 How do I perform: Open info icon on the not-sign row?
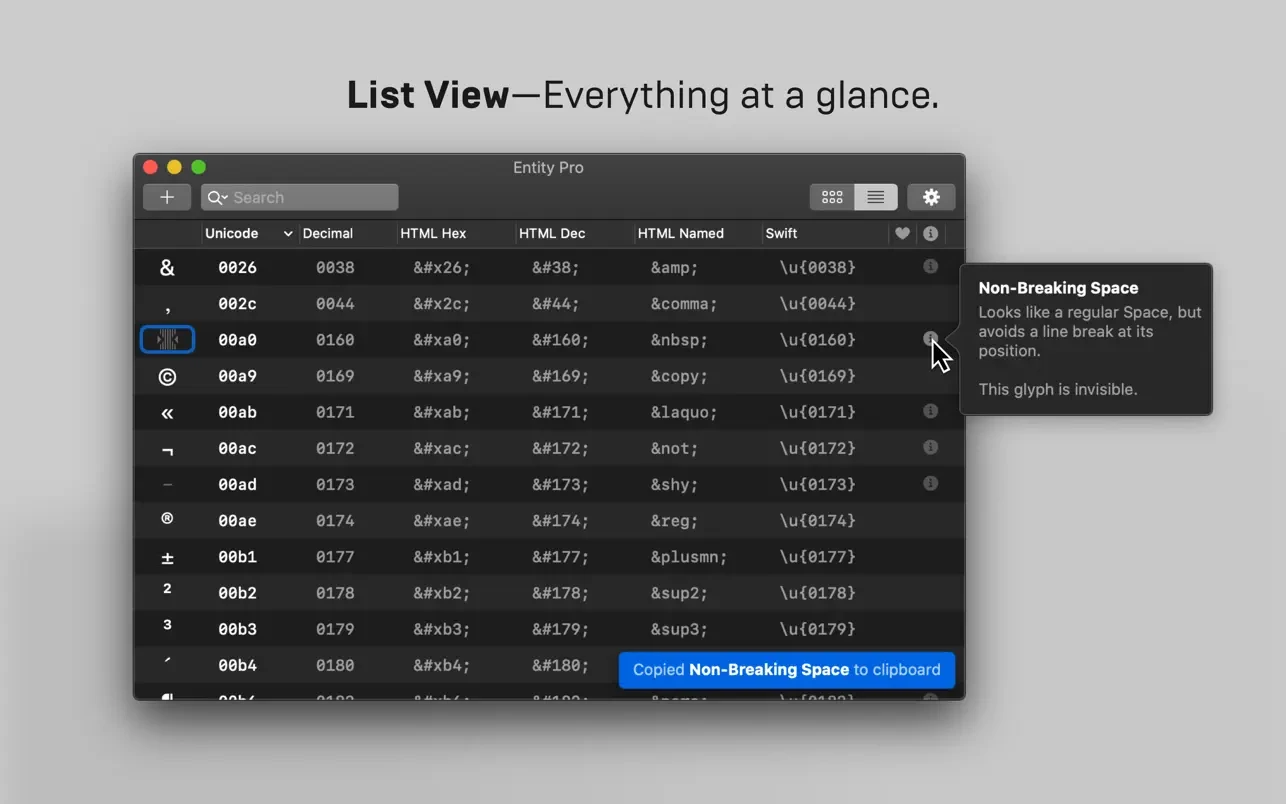pos(930,447)
